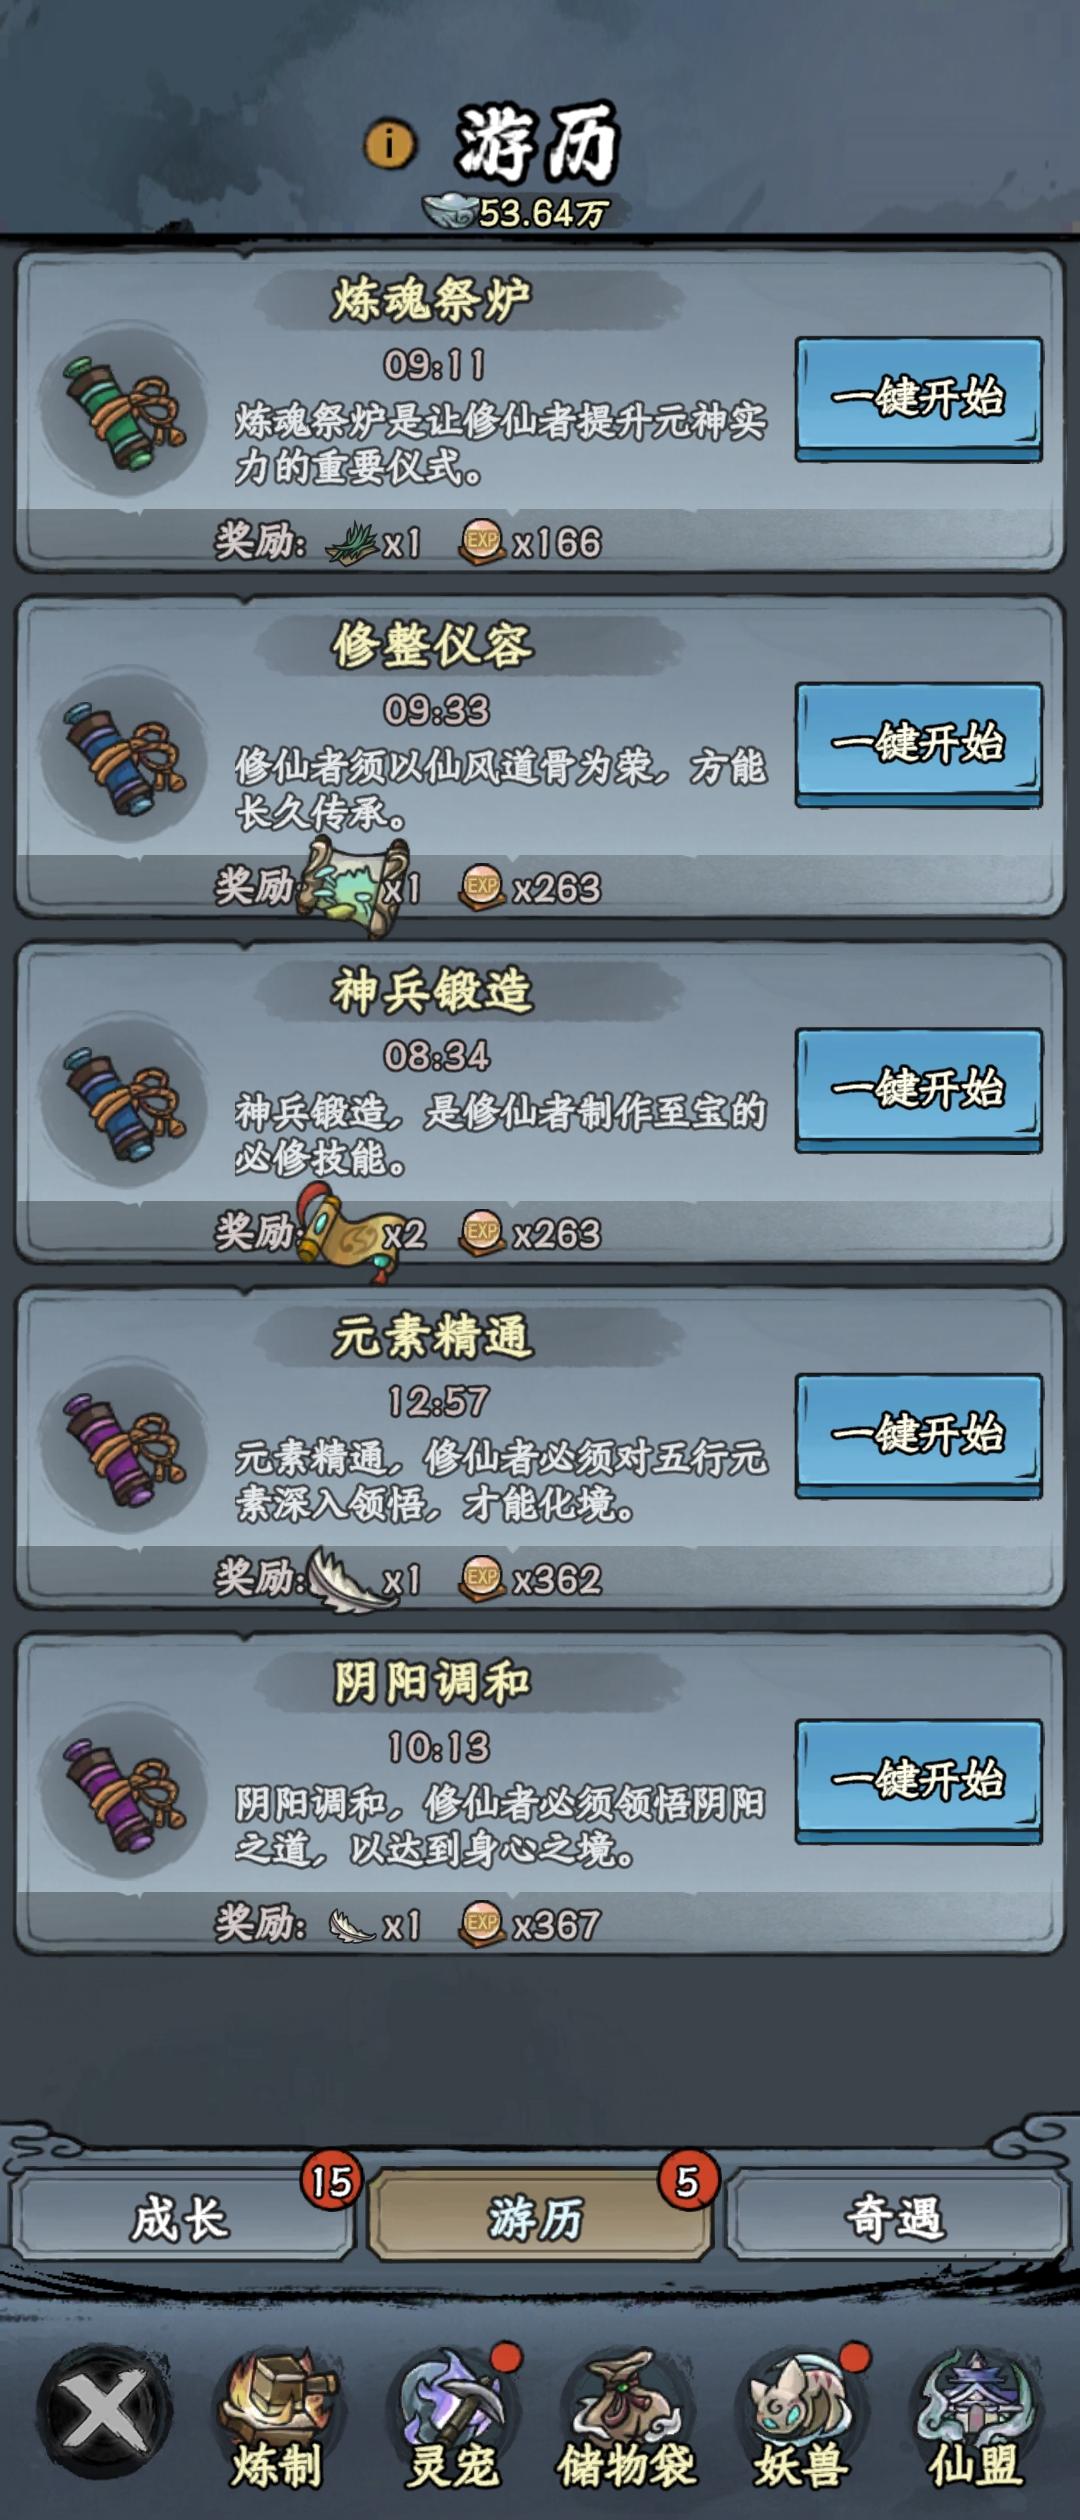Tap the silver currency 53.64万 display
Viewport: 1080px width, 2520px height.
(516, 211)
